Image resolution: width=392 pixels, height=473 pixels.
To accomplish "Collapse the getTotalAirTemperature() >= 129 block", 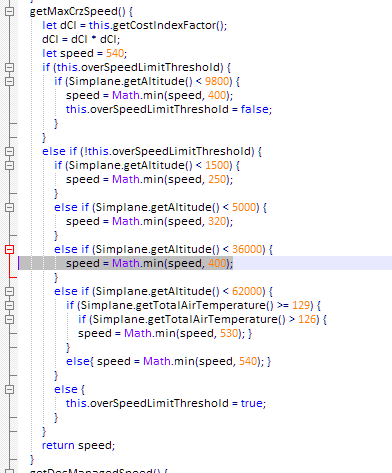I will pos(10,305).
